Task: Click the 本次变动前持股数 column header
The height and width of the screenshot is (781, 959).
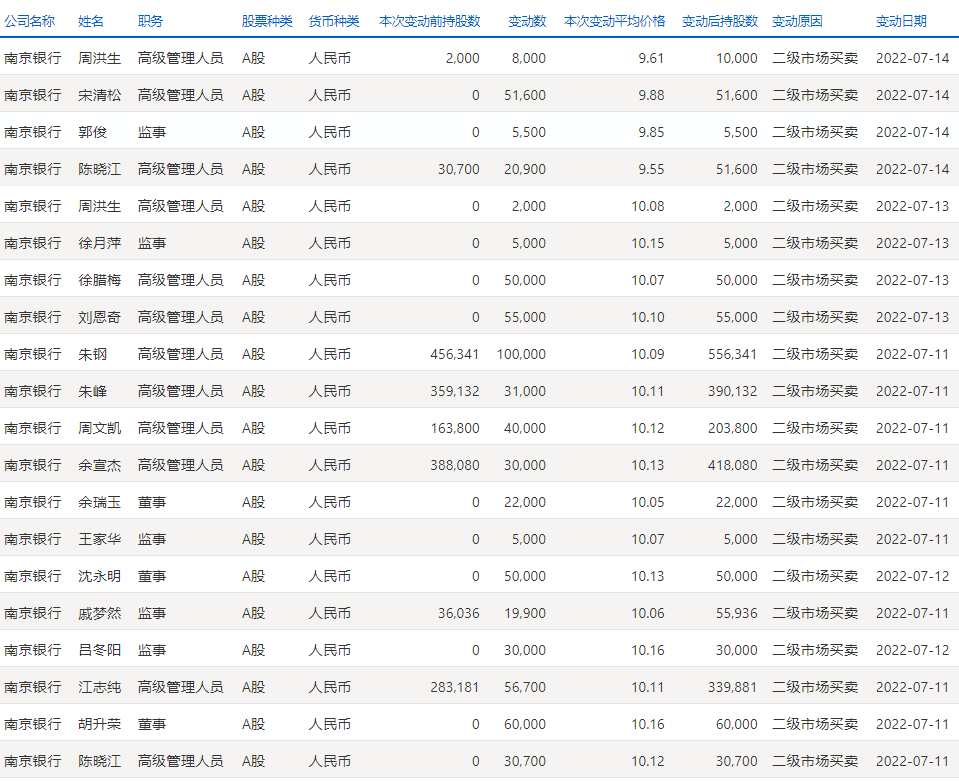Action: [430, 21]
